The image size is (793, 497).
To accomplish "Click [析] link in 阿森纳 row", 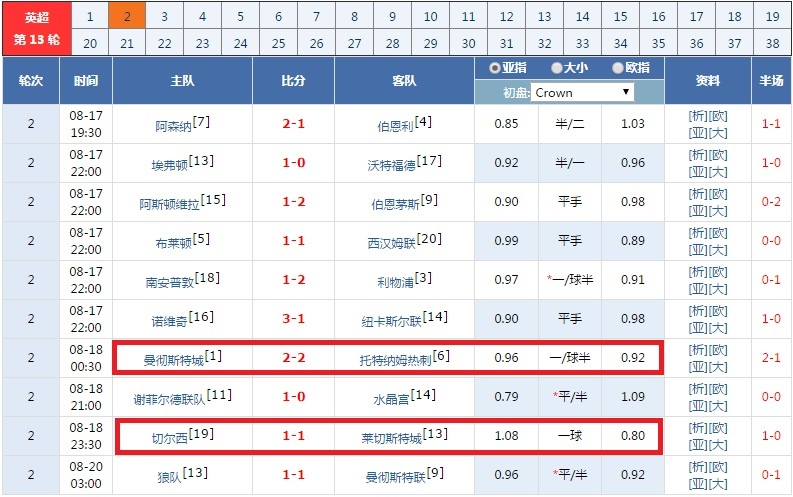I will click(x=698, y=116).
